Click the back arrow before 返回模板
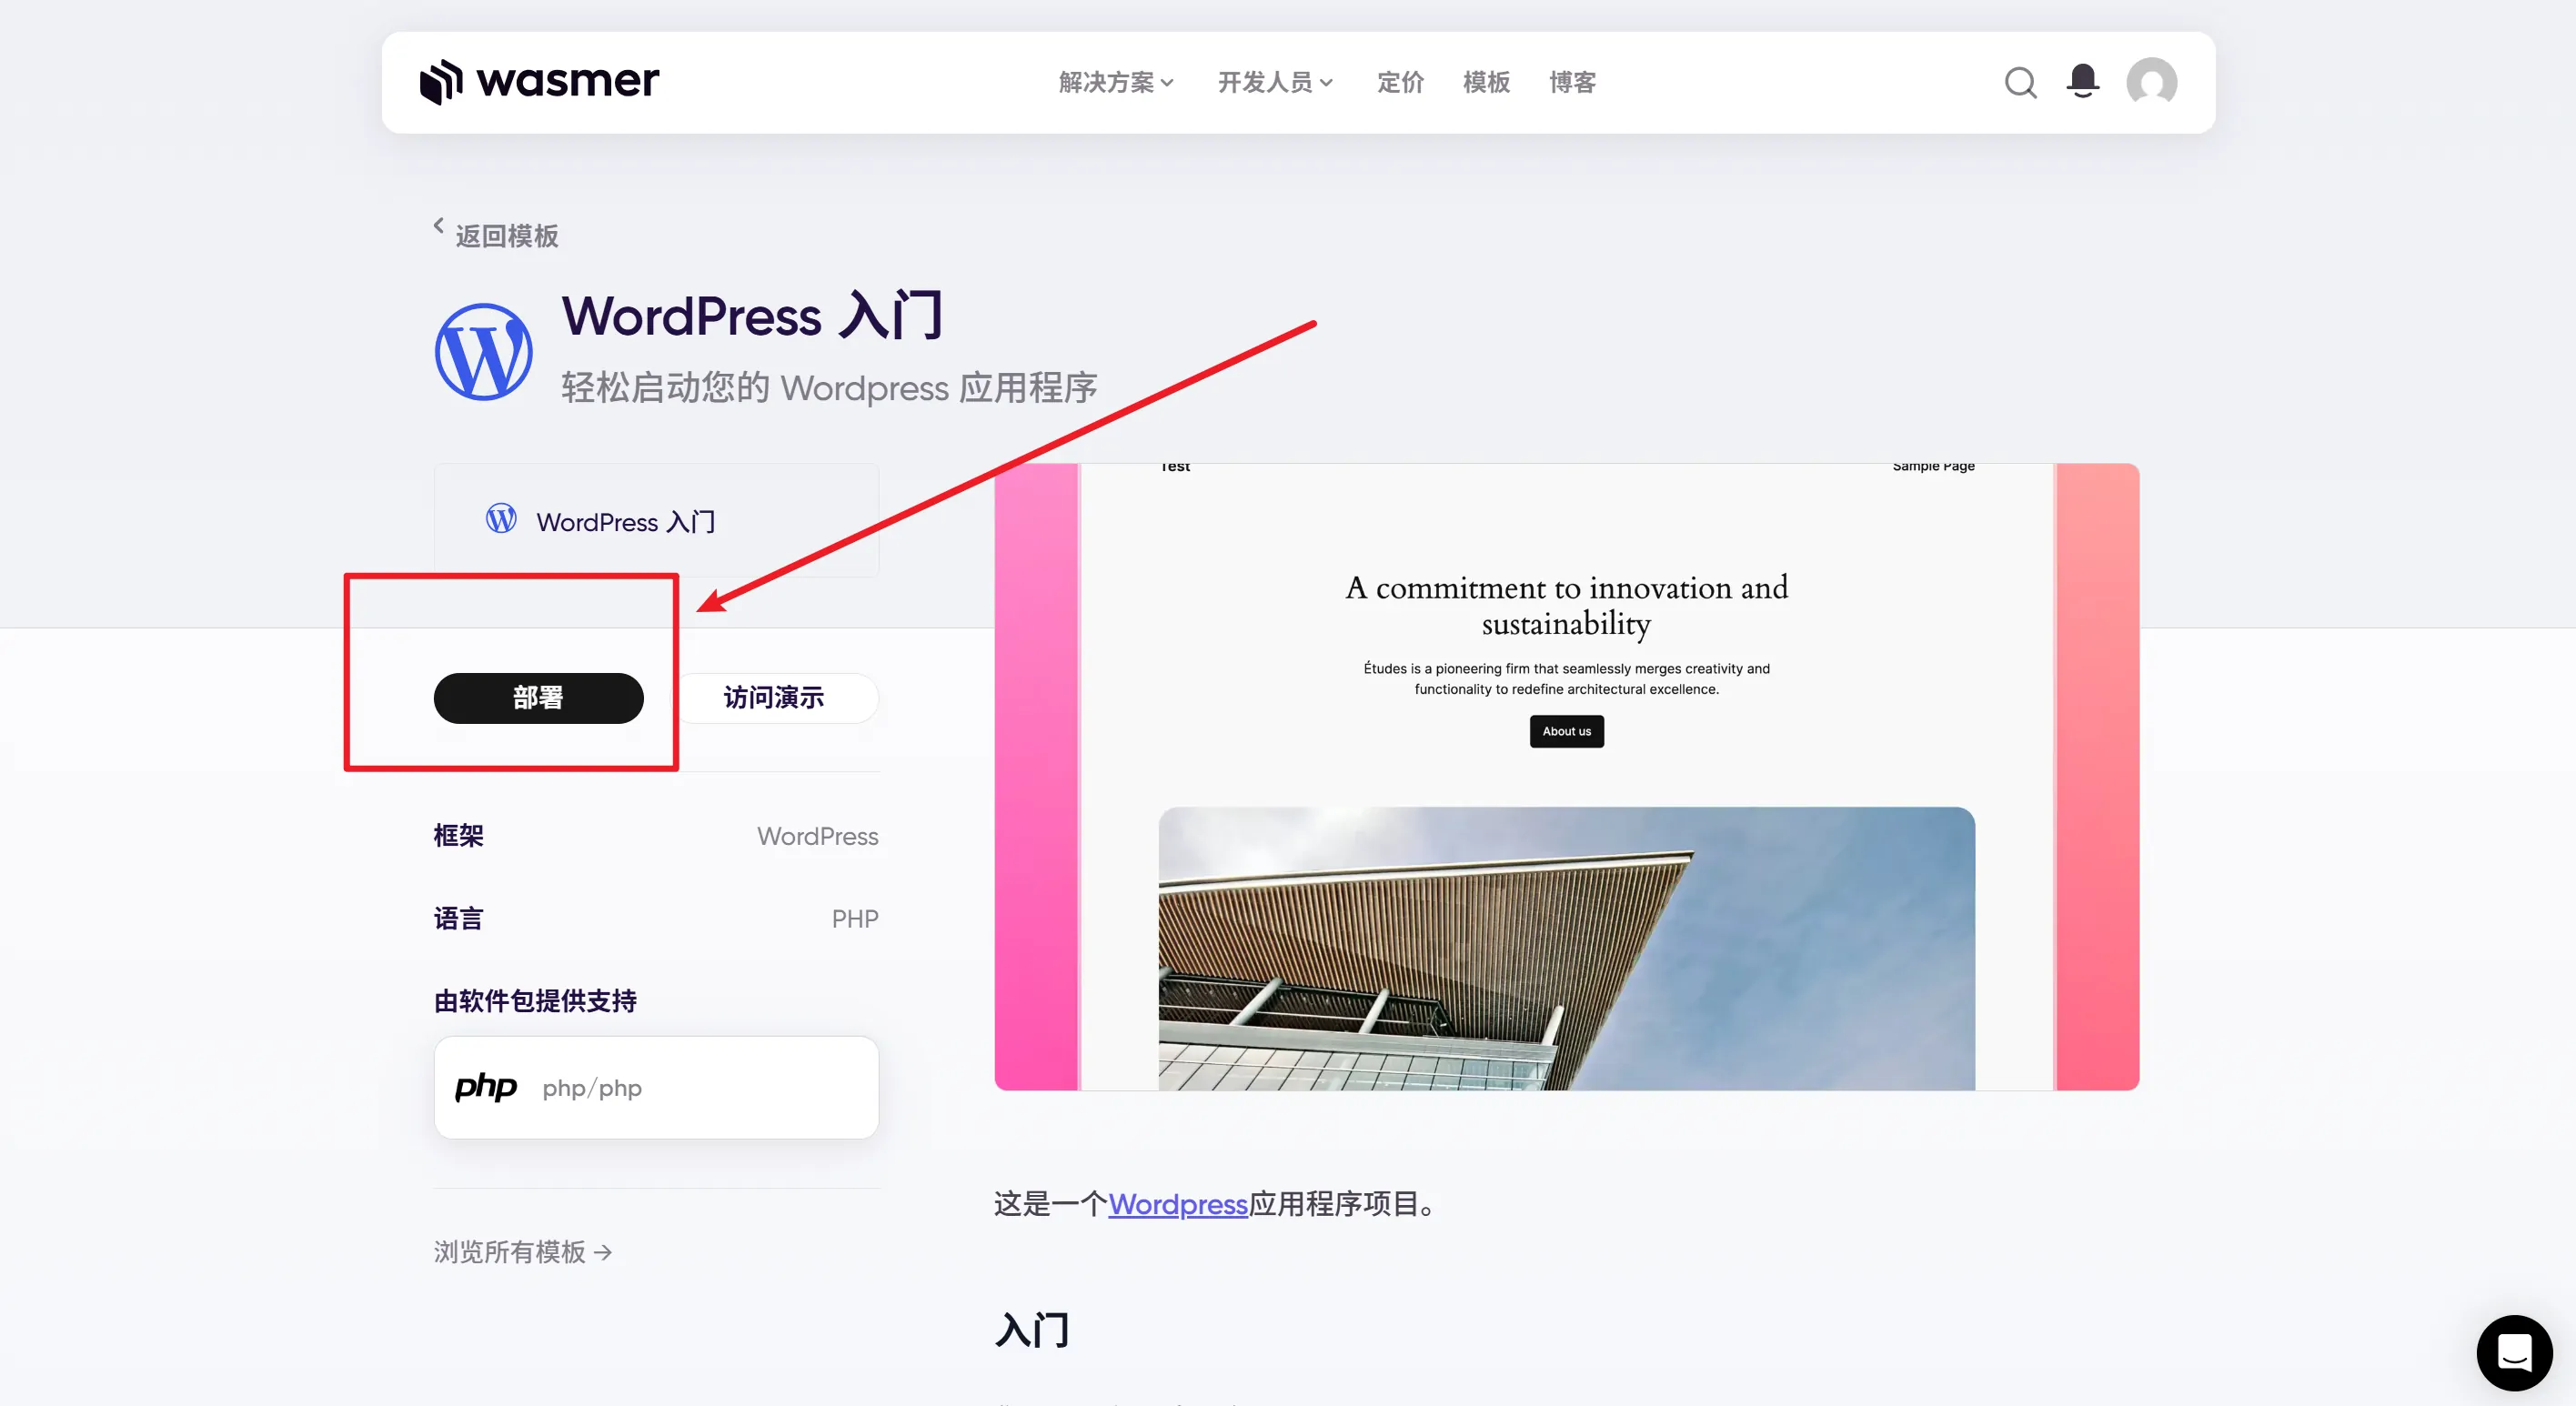Image resolution: width=2576 pixels, height=1406 pixels. pos(439,226)
